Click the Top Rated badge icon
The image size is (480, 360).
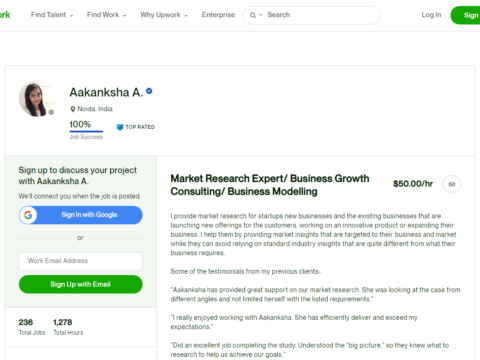pyautogui.click(x=120, y=127)
